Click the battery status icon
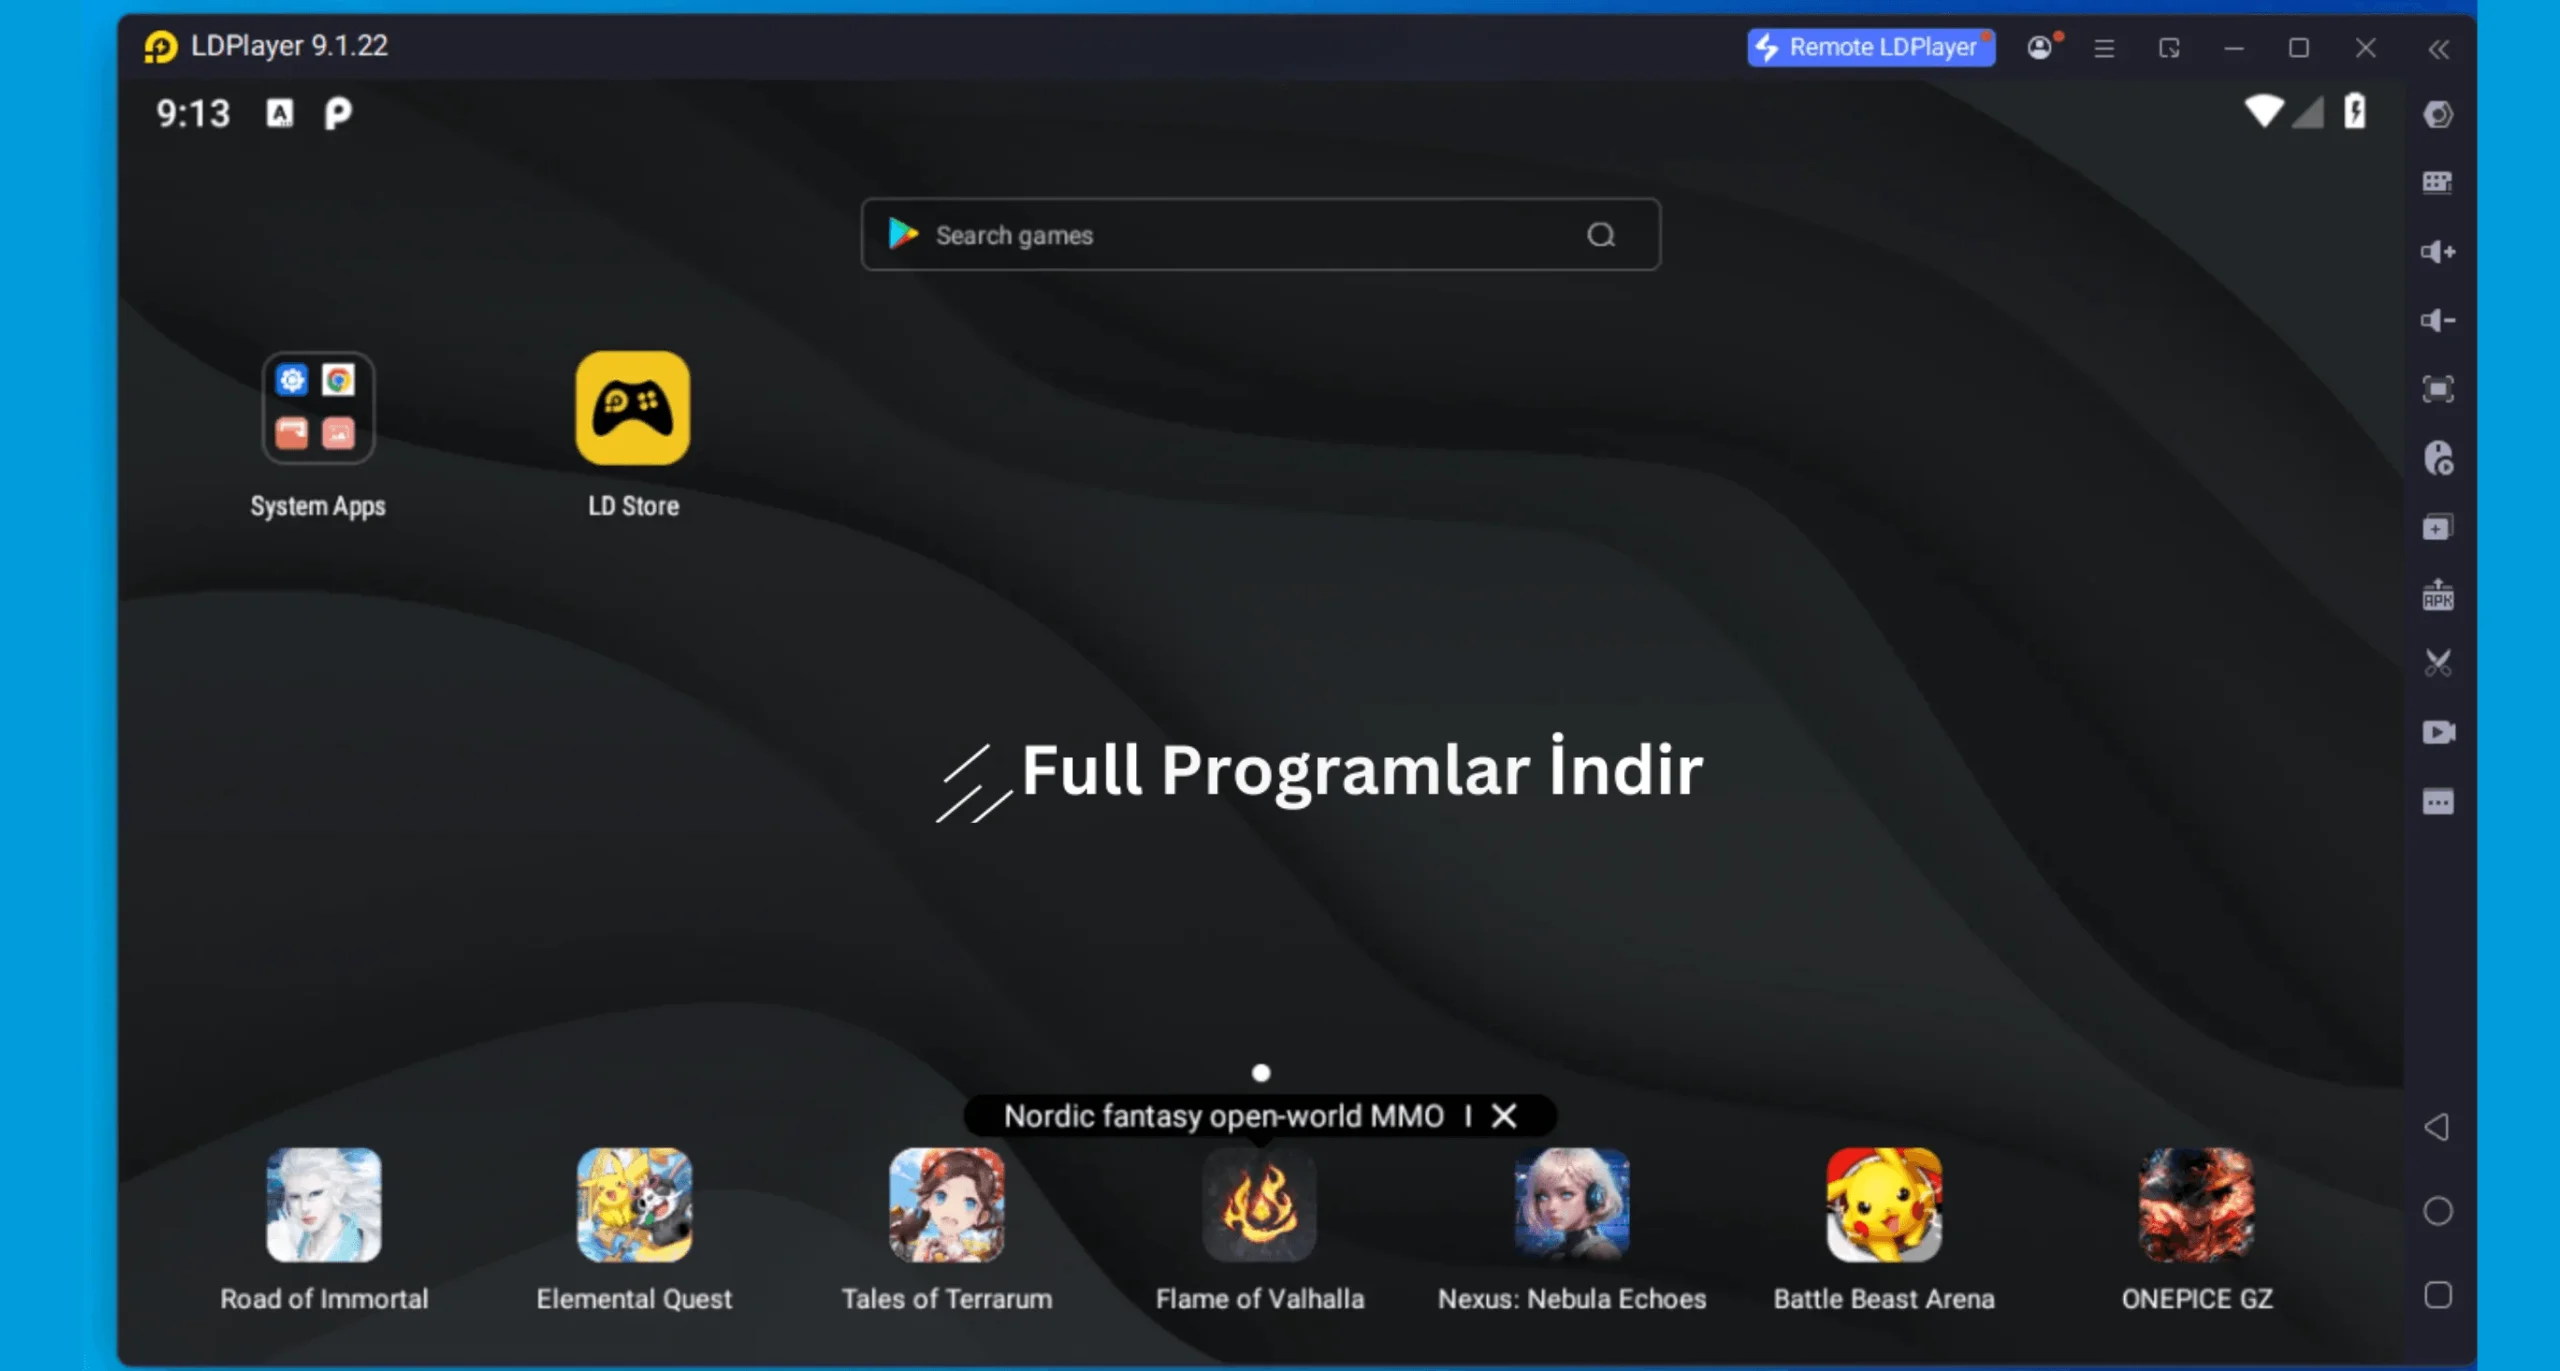 click(2355, 111)
